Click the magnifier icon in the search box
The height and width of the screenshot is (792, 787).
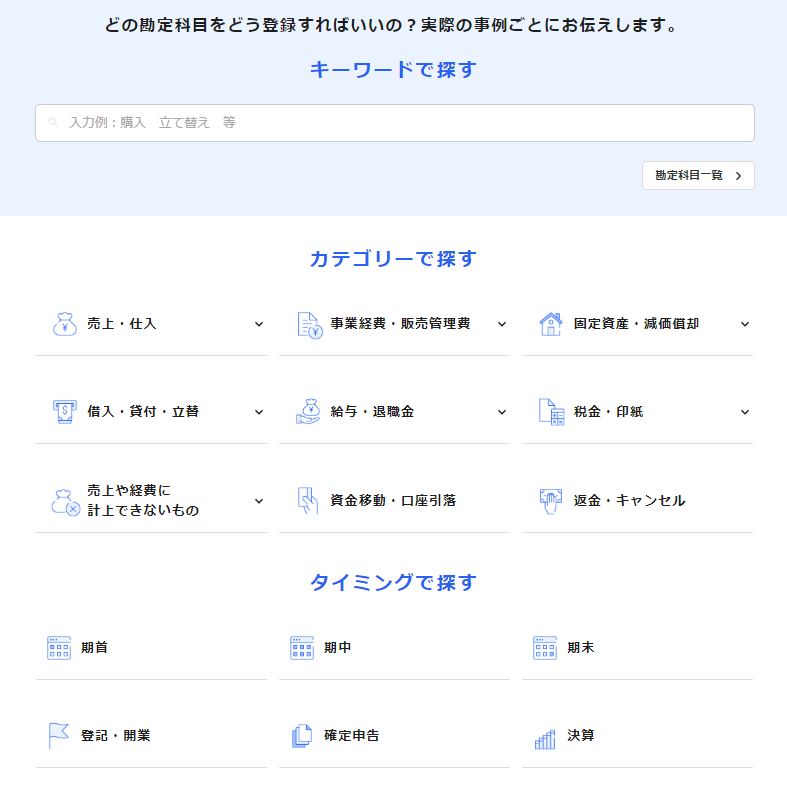coord(53,122)
